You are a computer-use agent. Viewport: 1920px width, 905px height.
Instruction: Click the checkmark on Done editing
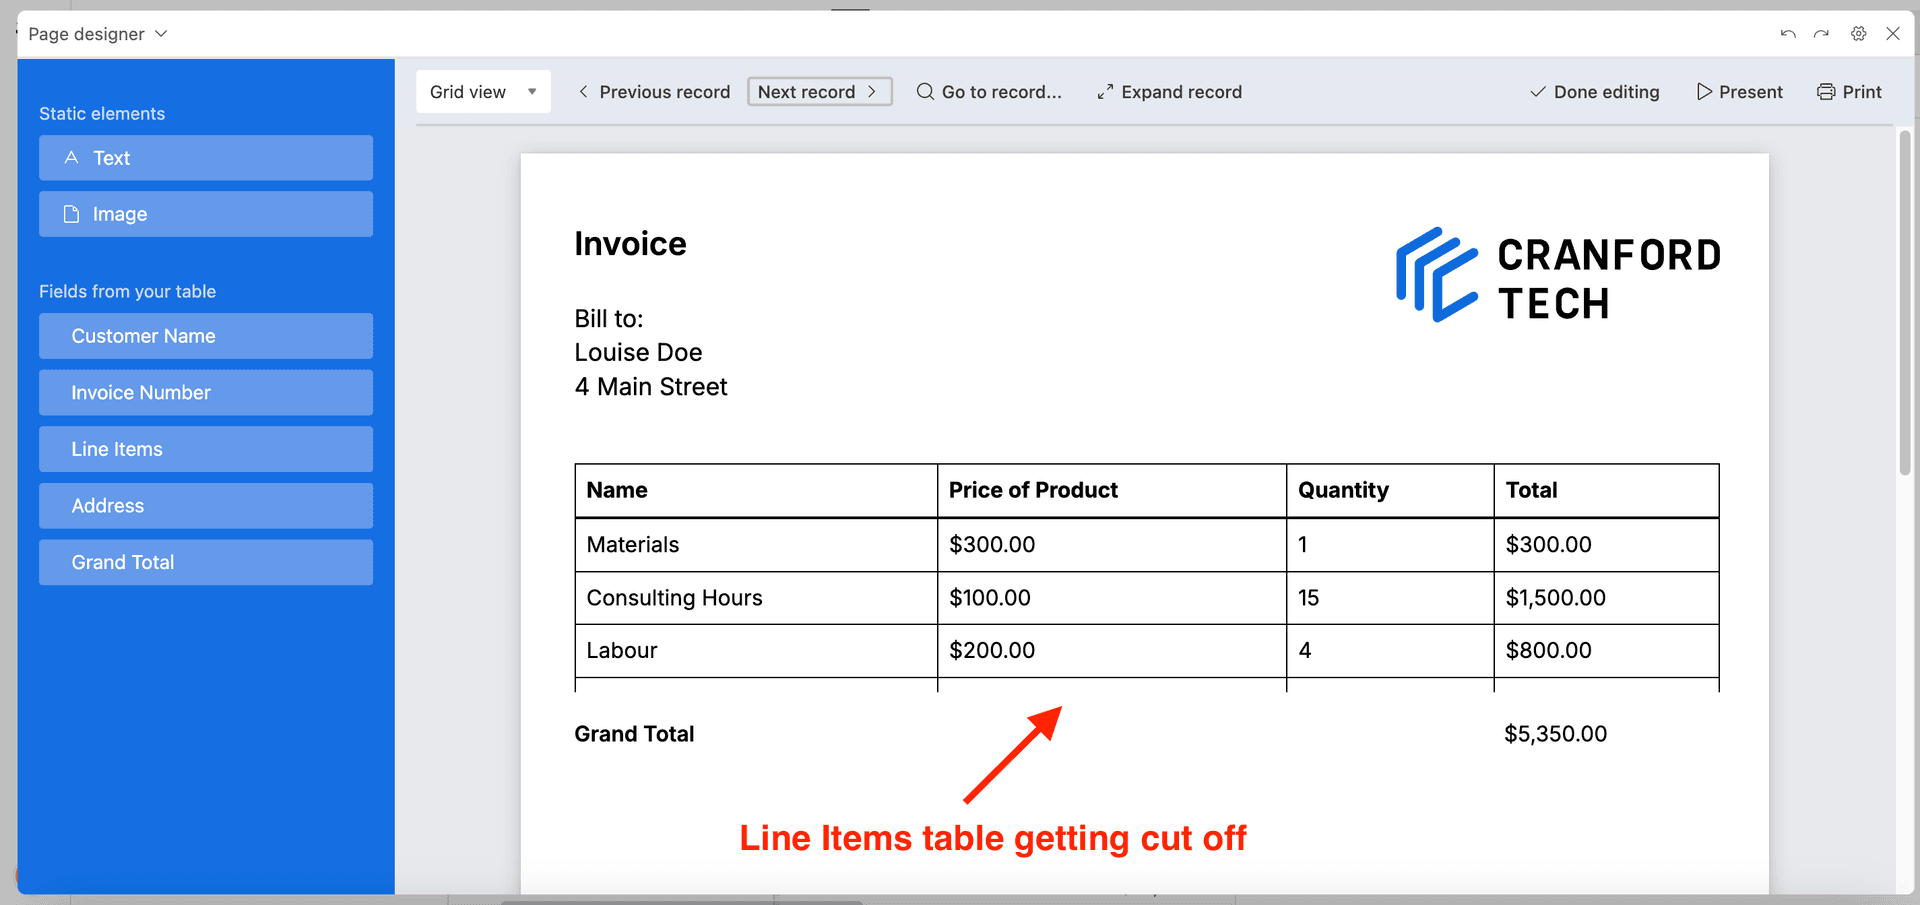pyautogui.click(x=1536, y=91)
